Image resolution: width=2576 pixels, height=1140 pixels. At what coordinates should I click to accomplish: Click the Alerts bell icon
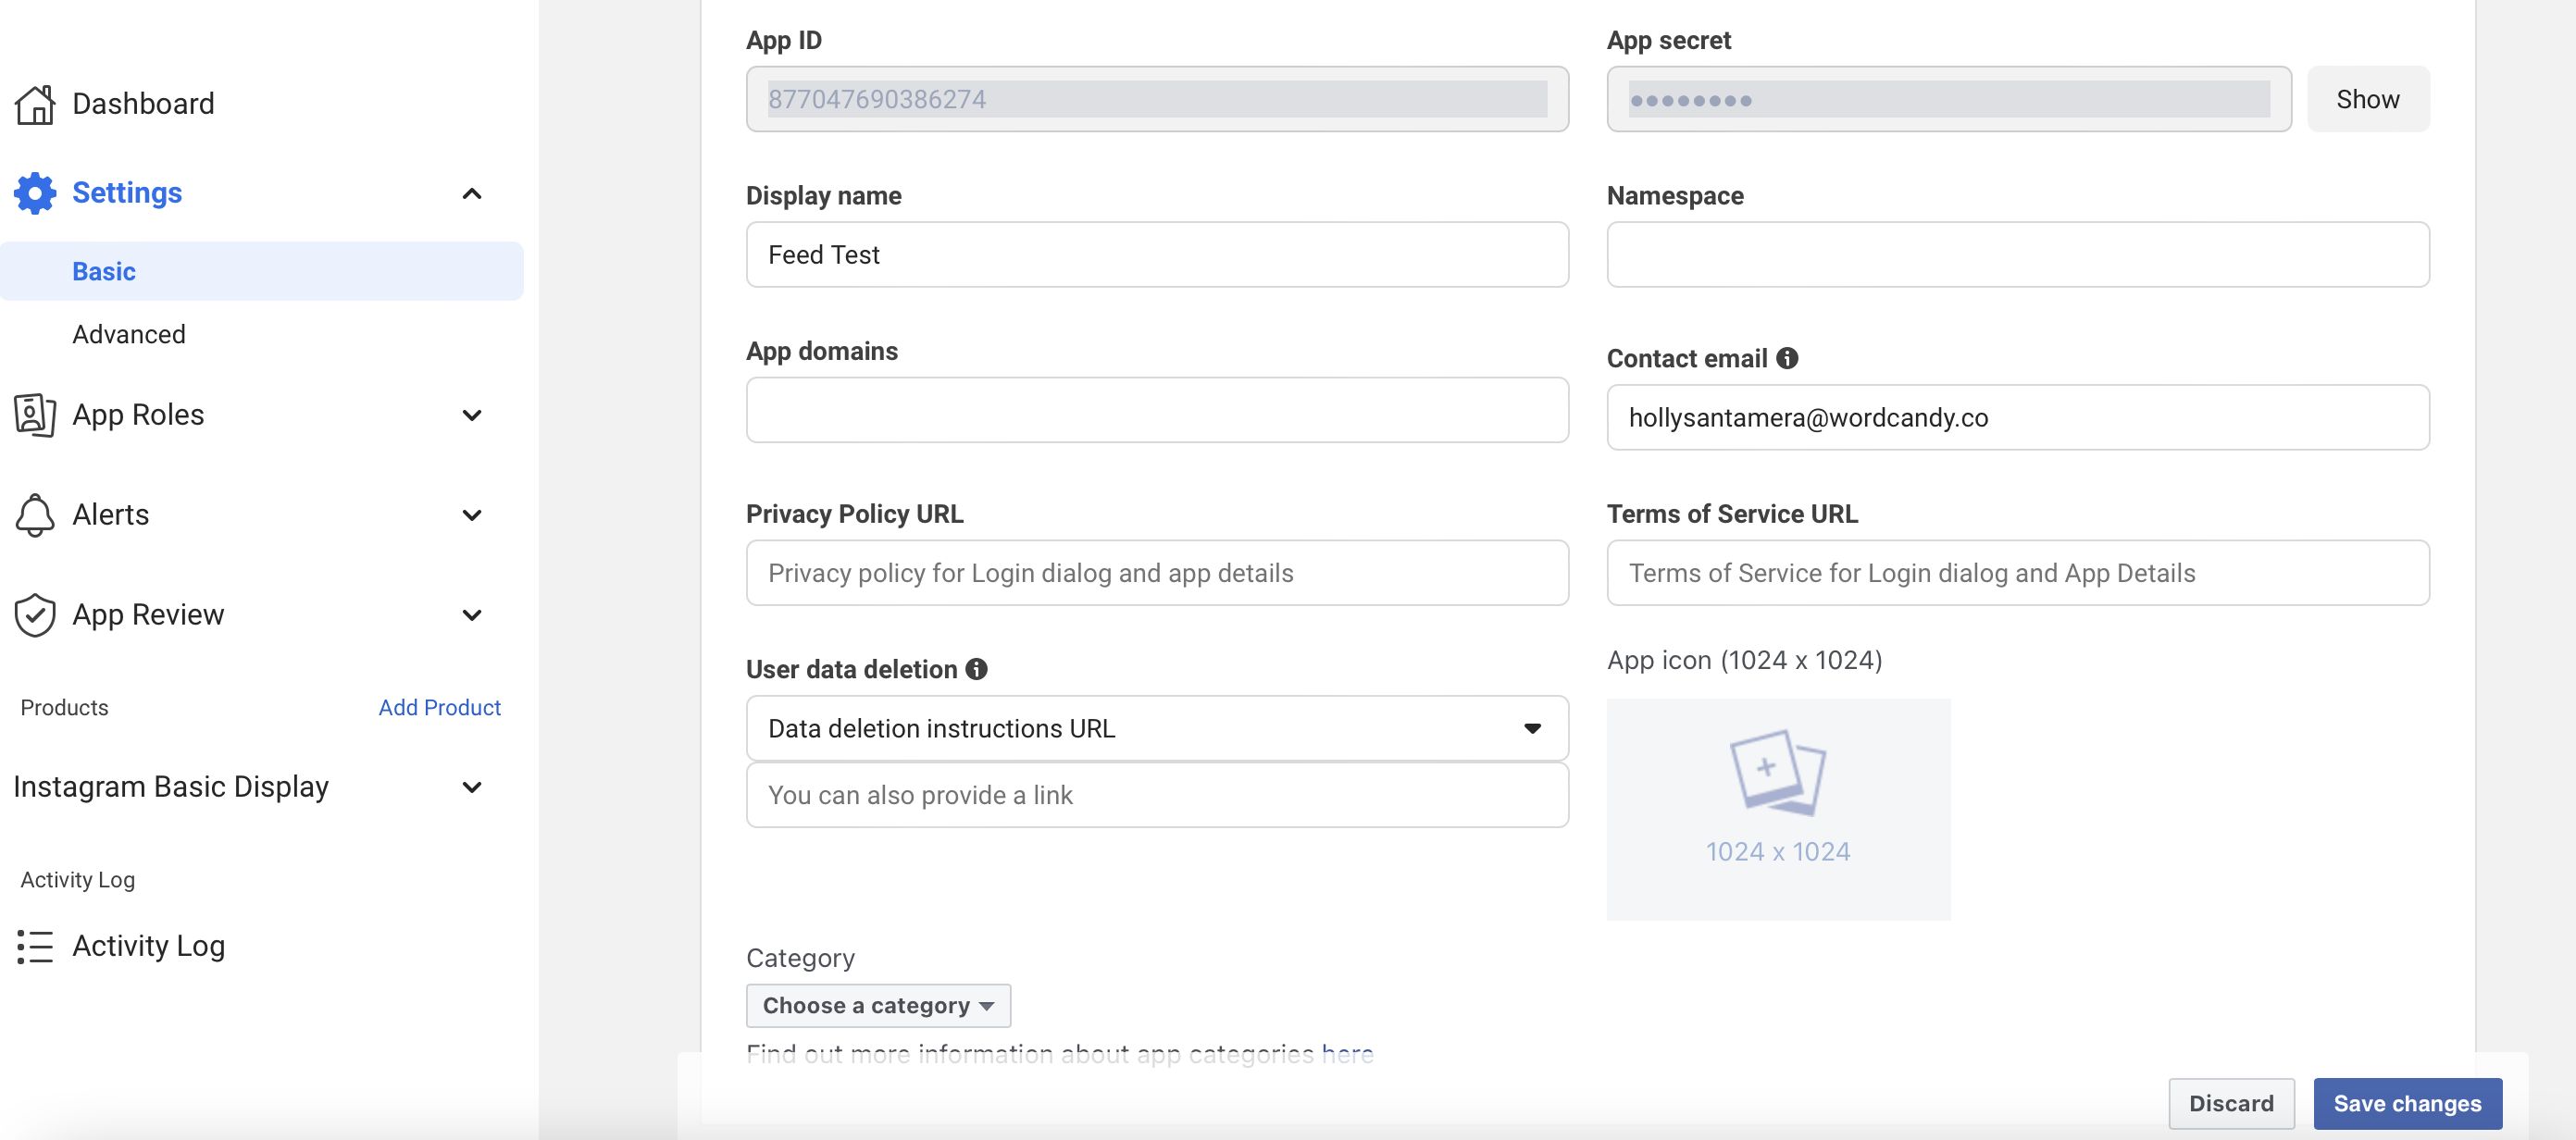35,515
